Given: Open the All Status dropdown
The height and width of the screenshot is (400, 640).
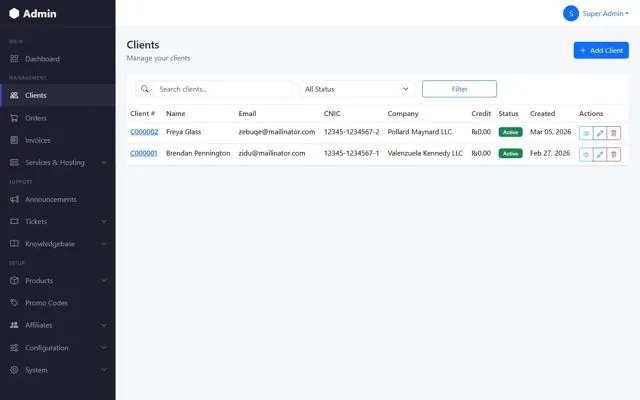Looking at the screenshot, I should pyautogui.click(x=357, y=89).
